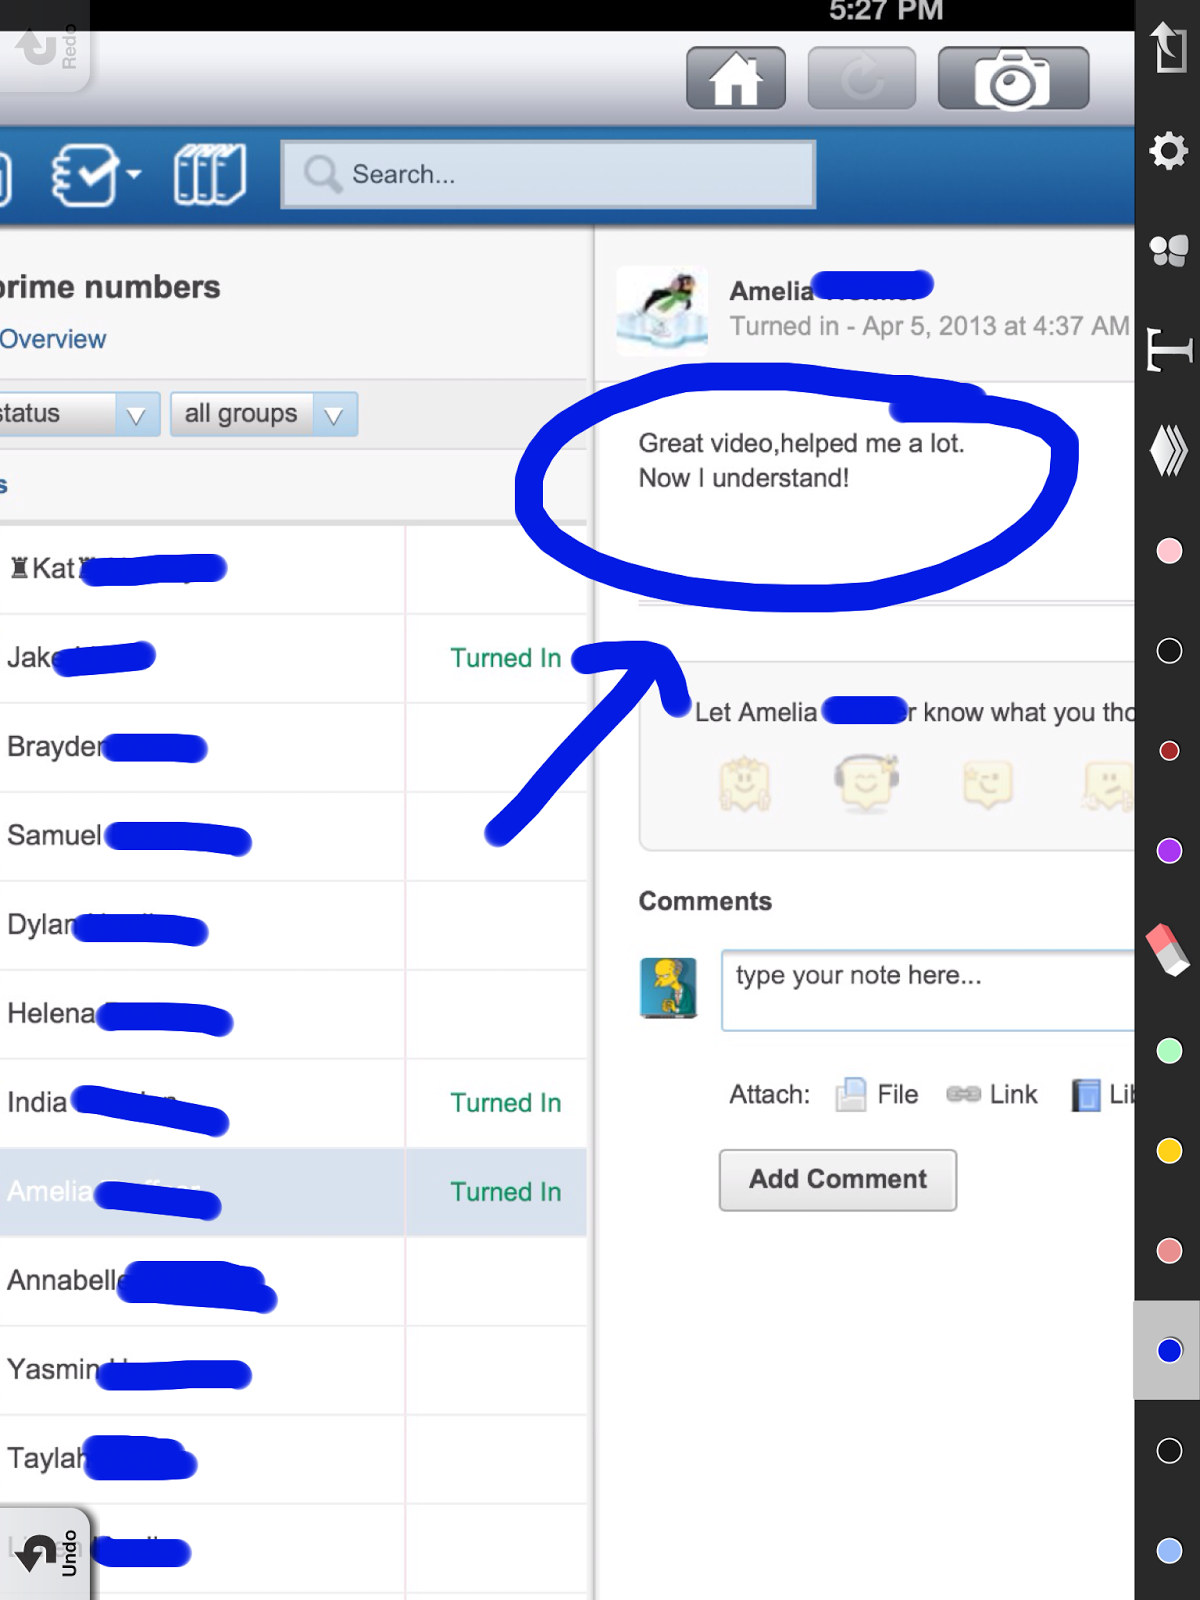Image resolution: width=1200 pixels, height=1600 pixels.
Task: Attach a File to the comment
Action: pos(877,1095)
